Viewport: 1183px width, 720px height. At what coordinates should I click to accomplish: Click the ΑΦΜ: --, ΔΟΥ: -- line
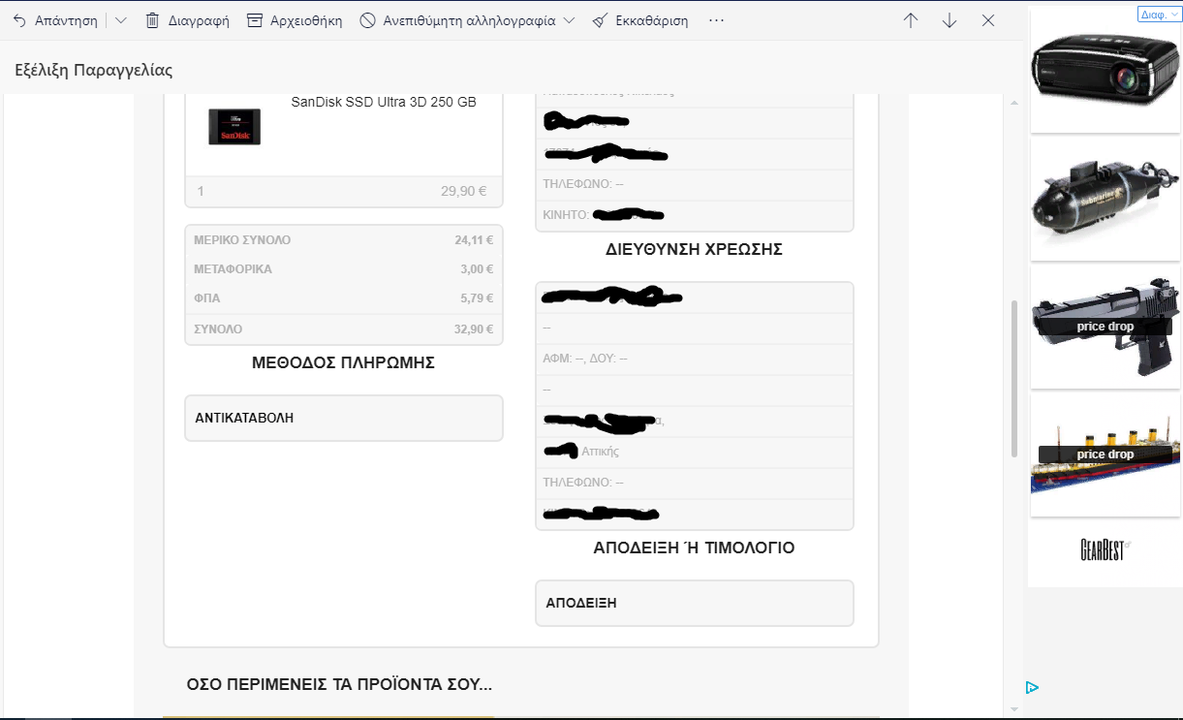[x=585, y=358]
